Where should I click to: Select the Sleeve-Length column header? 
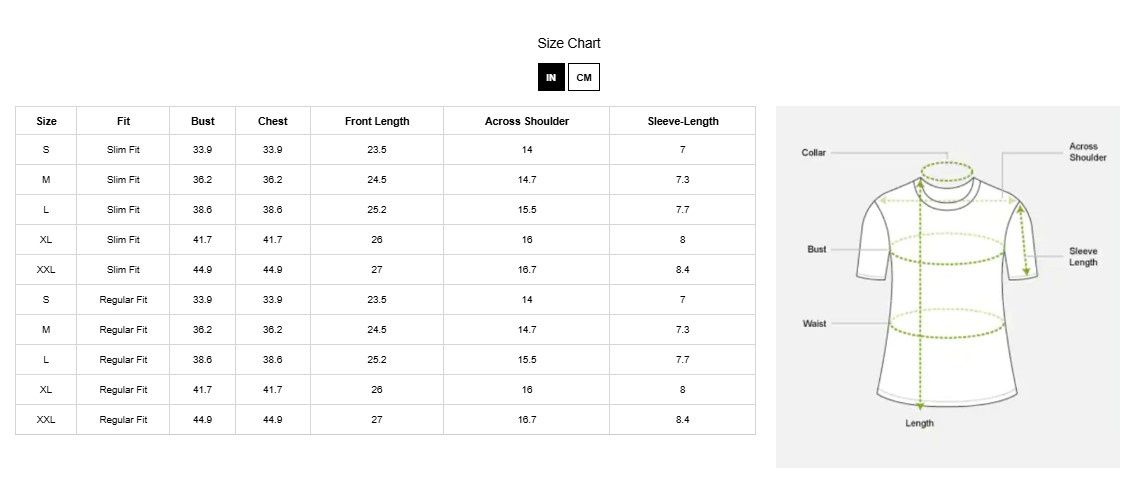pyautogui.click(x=683, y=121)
